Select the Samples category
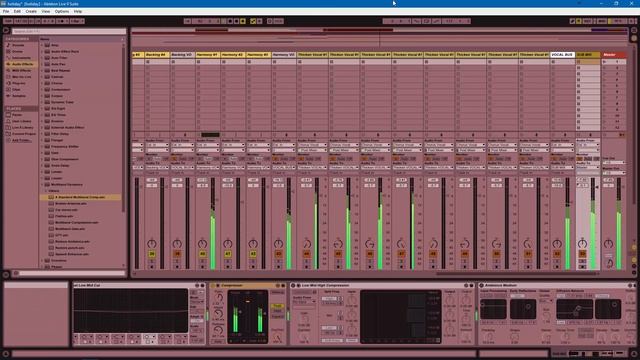Image resolution: width=640 pixels, height=360 pixels. [x=19, y=96]
